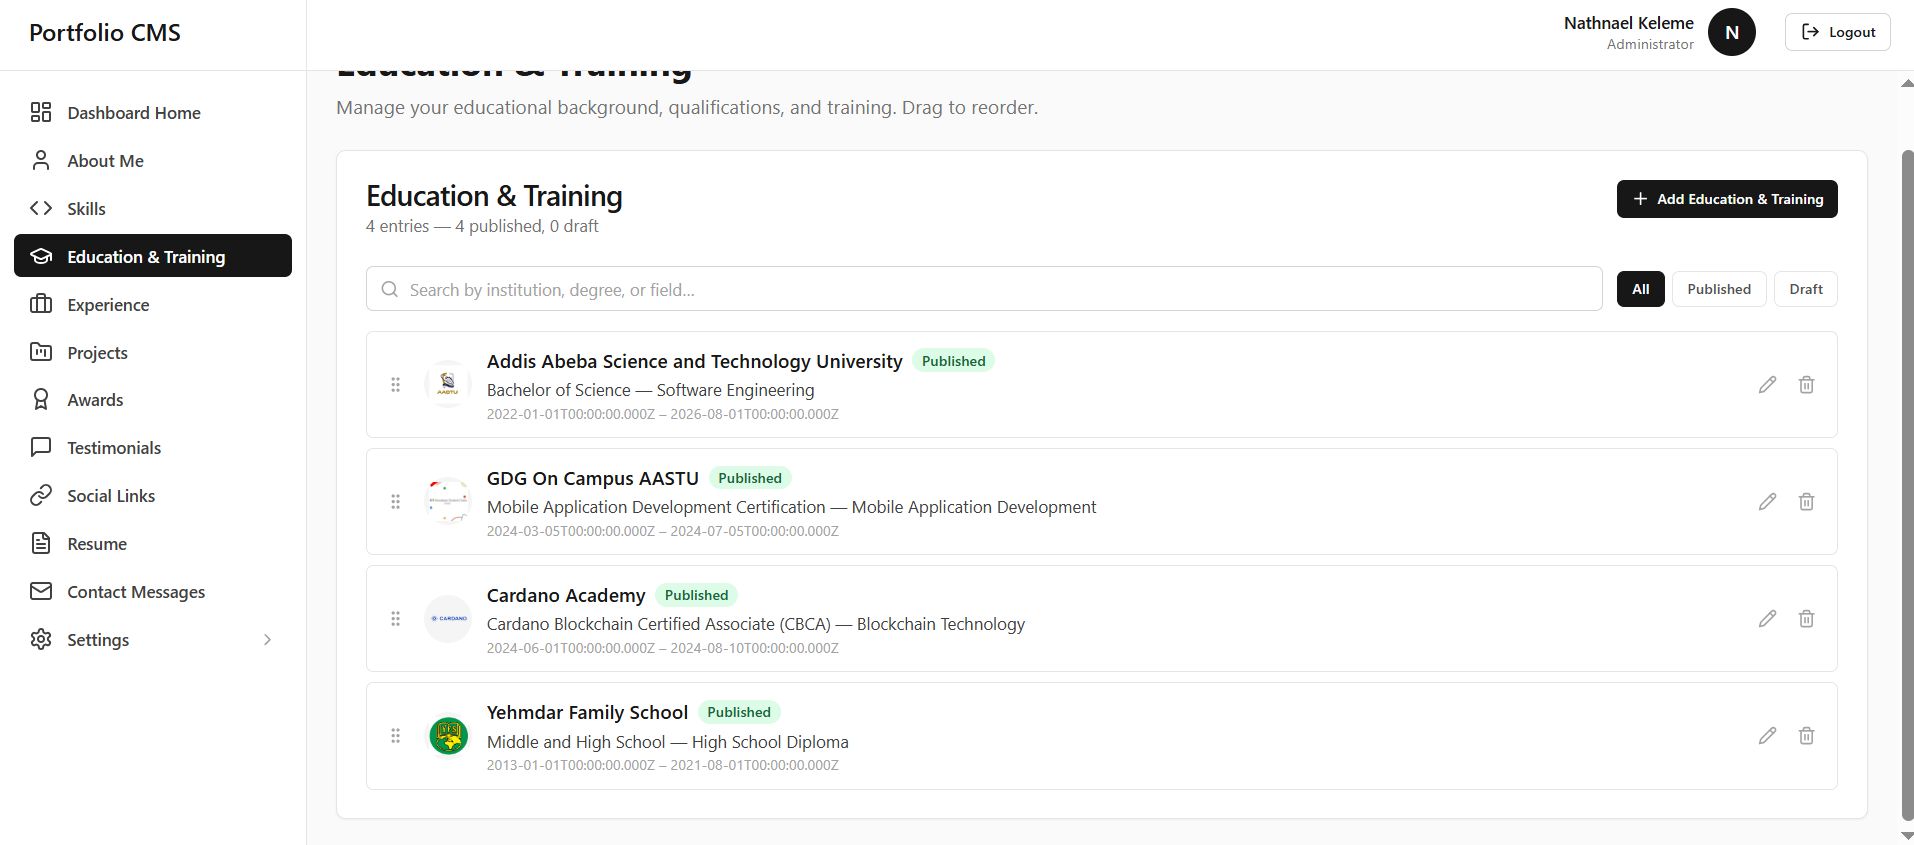Focus the institution search field

click(x=984, y=289)
